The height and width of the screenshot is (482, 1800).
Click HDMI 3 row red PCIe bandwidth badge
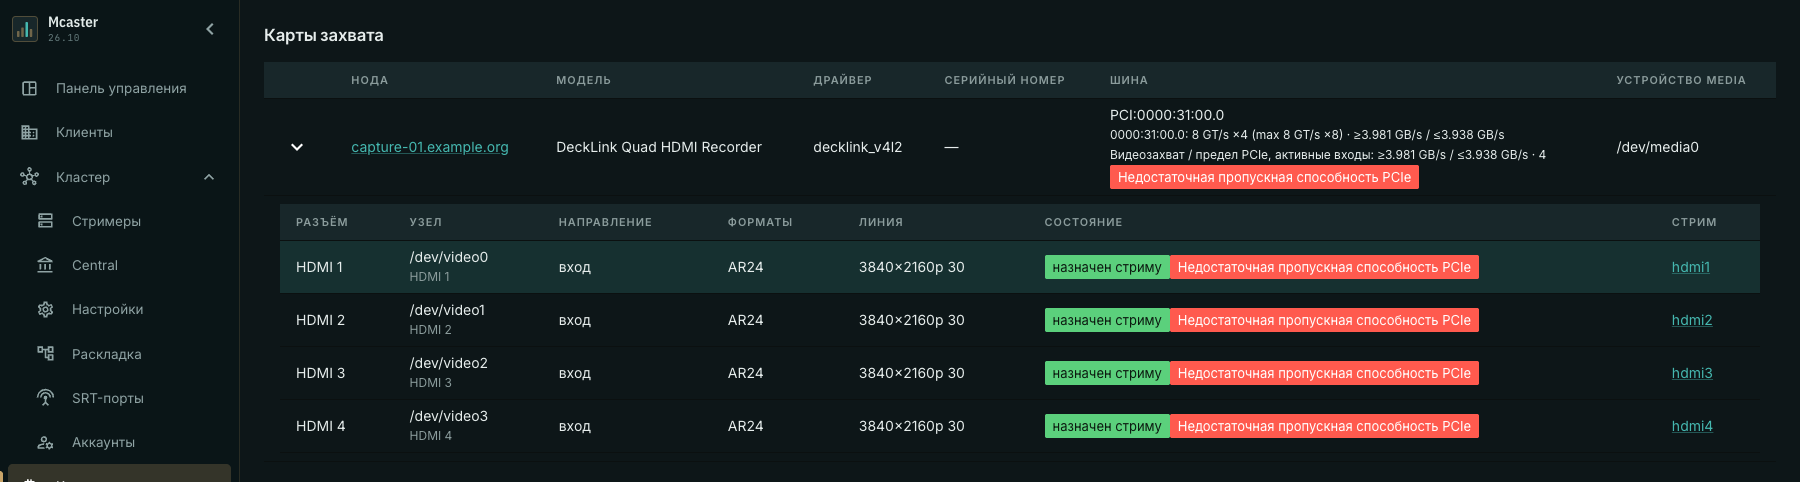[x=1324, y=373]
